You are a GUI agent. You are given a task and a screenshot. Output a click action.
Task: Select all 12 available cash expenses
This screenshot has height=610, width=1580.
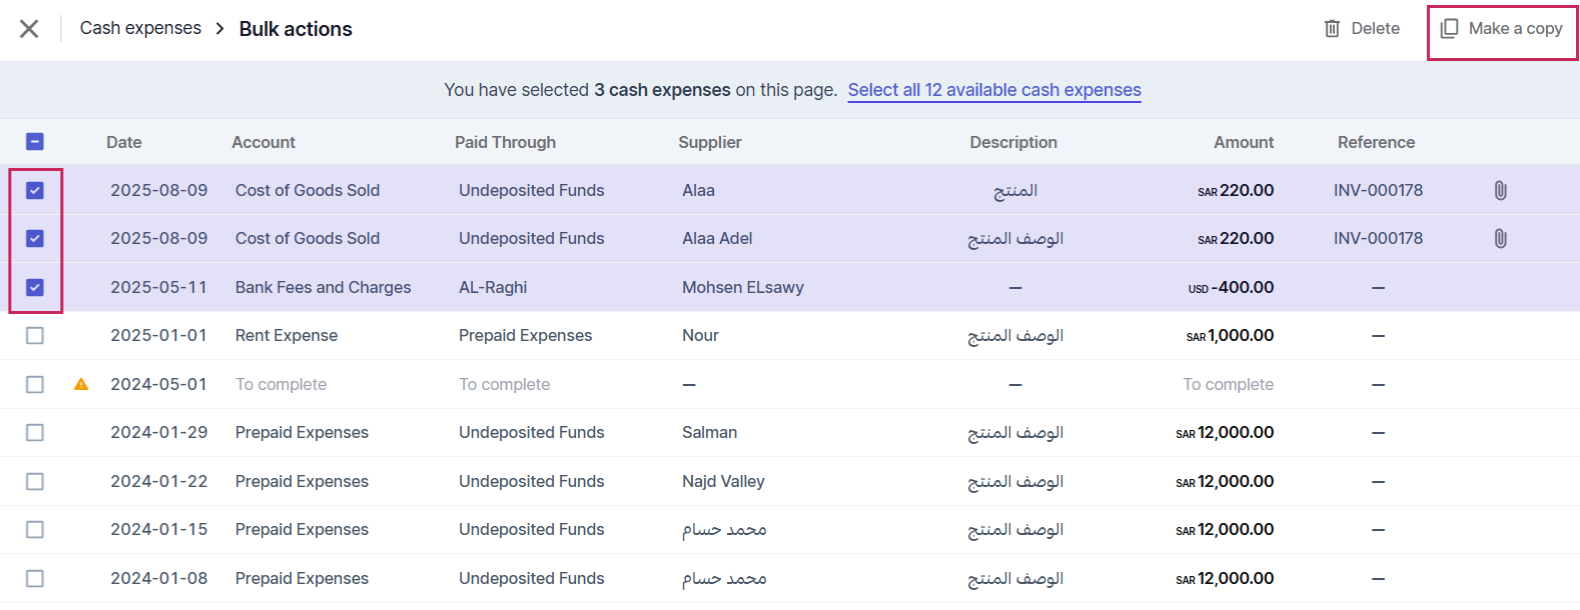point(994,90)
